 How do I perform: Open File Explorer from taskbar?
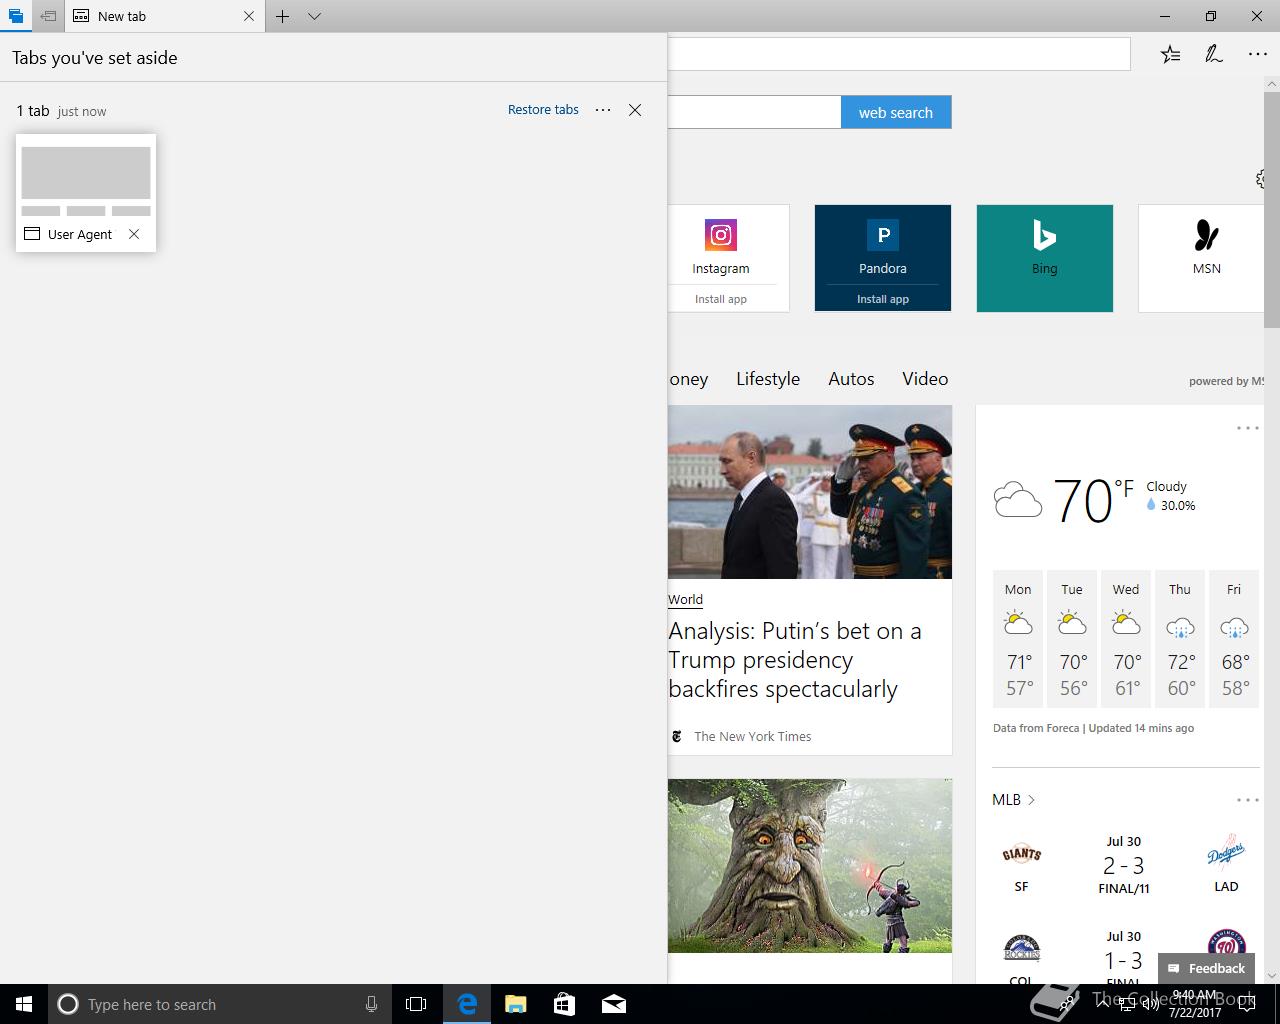point(516,1004)
